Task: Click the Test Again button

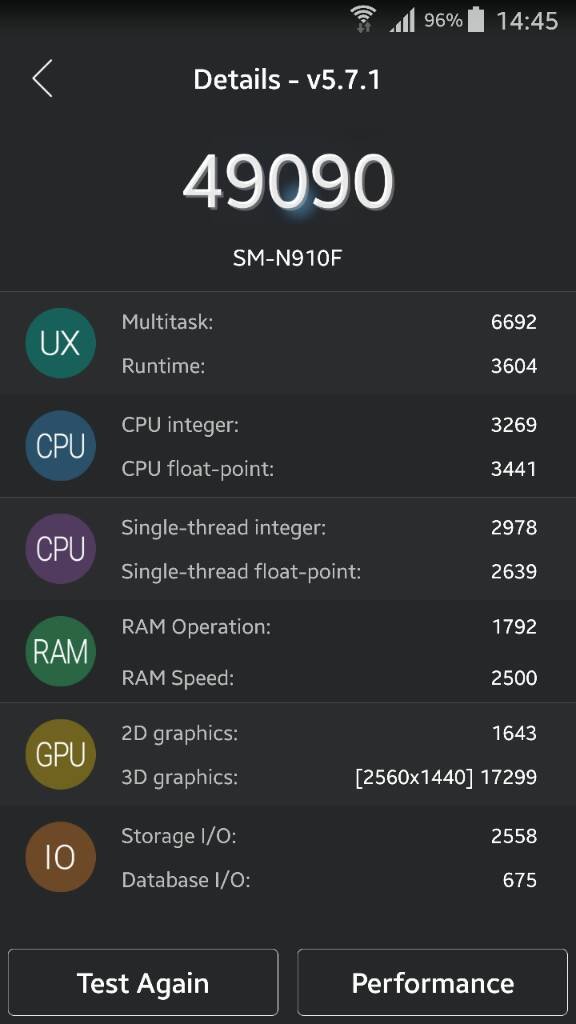Action: pos(143,982)
